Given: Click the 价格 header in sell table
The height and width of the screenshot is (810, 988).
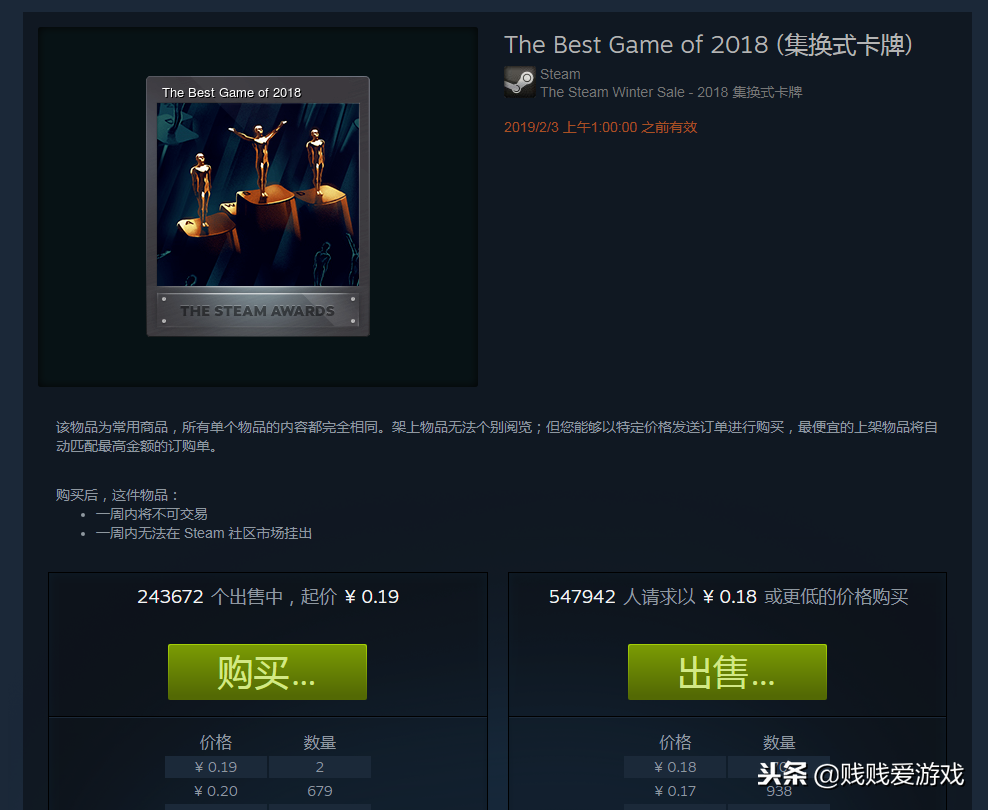Looking at the screenshot, I should [216, 743].
